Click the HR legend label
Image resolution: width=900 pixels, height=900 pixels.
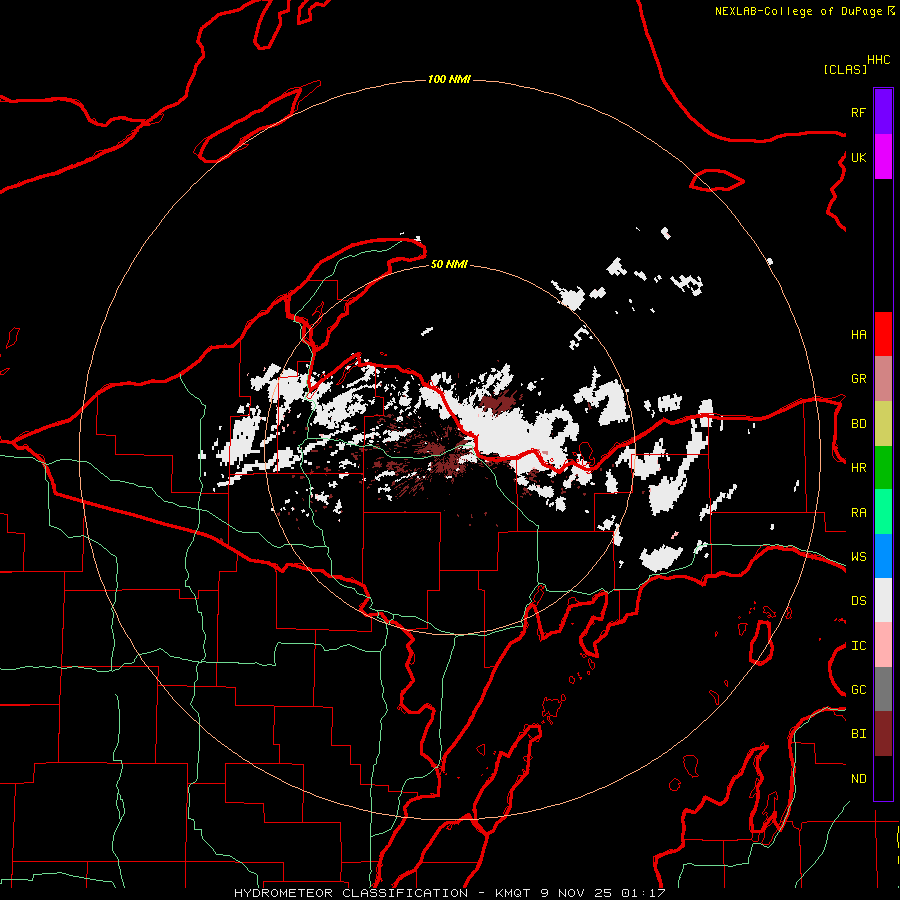[858, 468]
